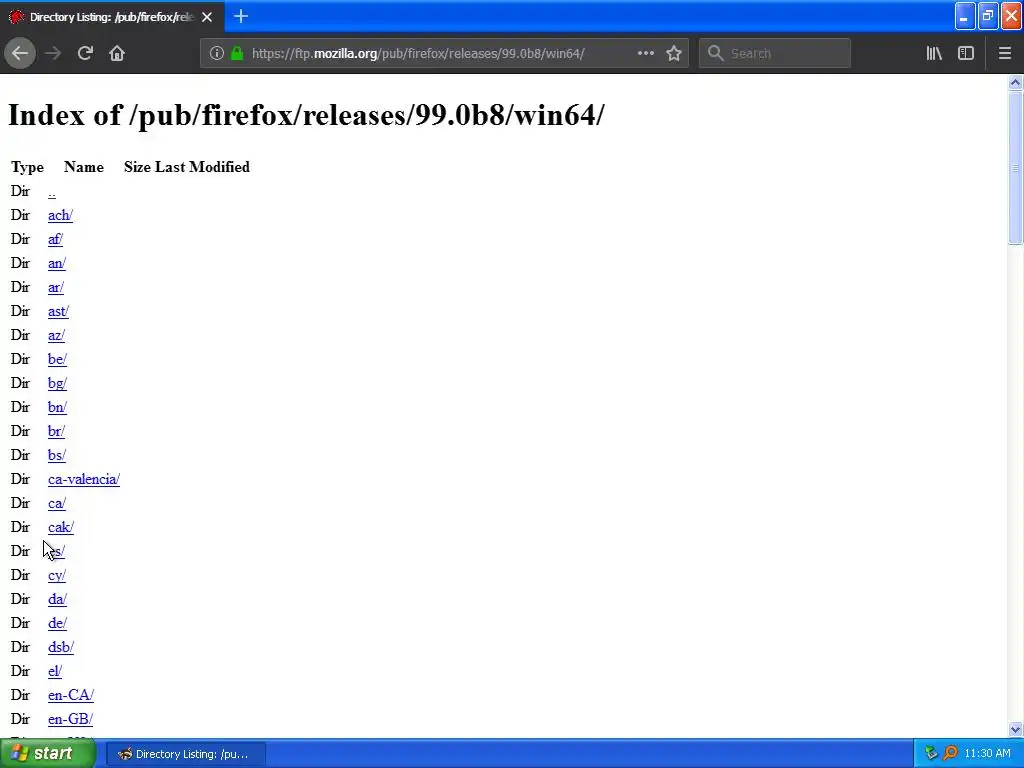Open the Firefox hamburger menu
This screenshot has width=1024, height=768.
[1005, 53]
